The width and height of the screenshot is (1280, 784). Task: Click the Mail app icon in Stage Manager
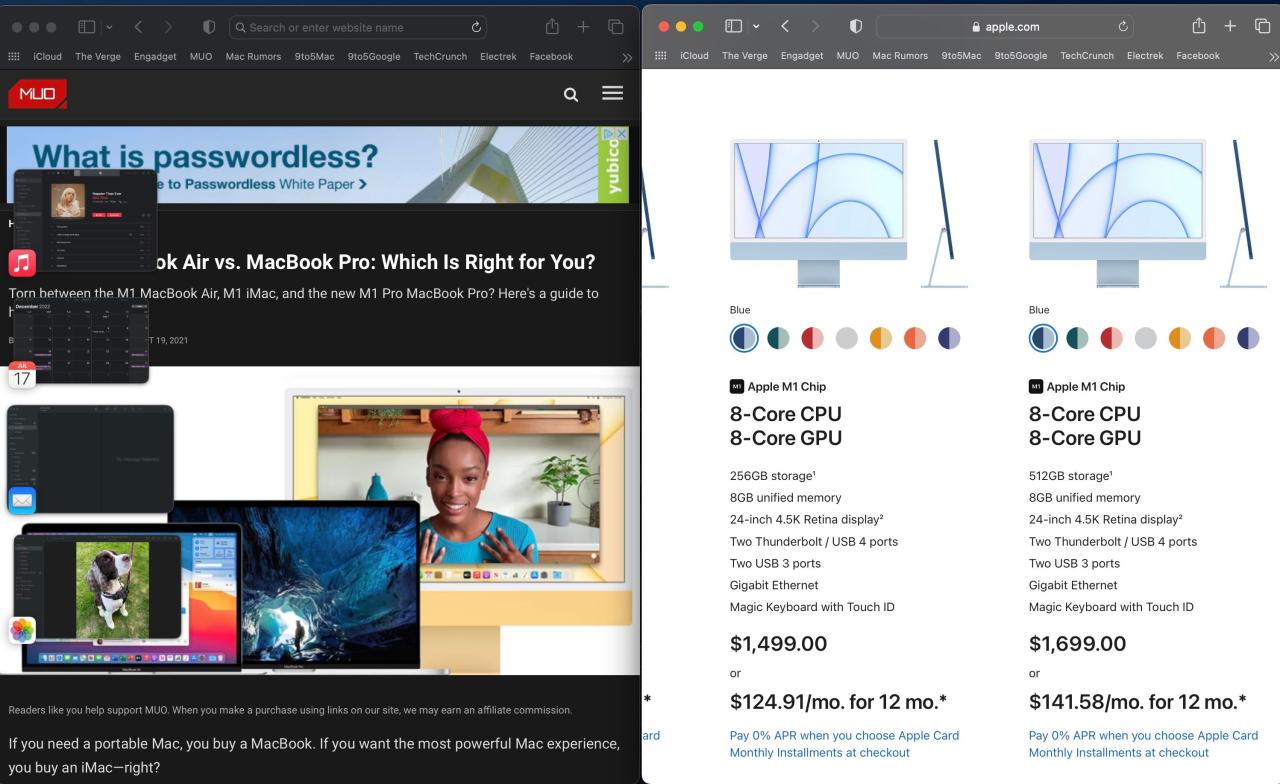pos(22,500)
